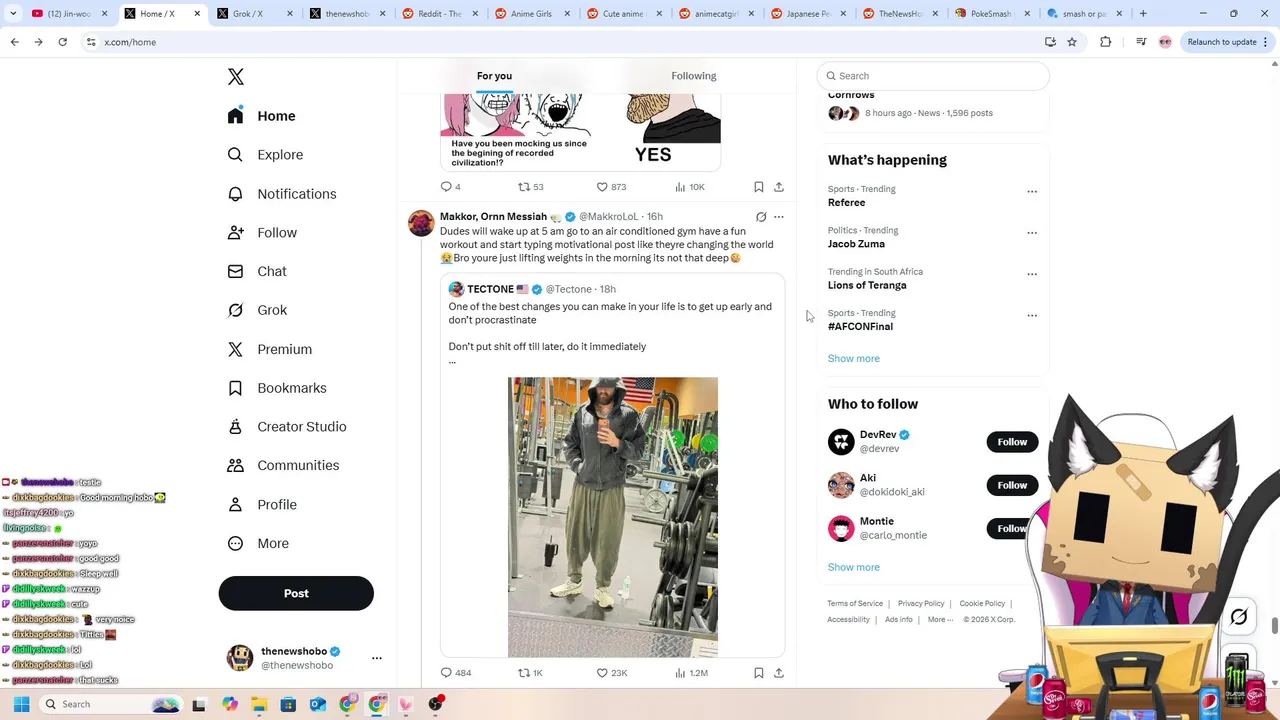The width and height of the screenshot is (1280, 720).
Task: Expand thenewshobo account menu dots
Action: (x=377, y=658)
